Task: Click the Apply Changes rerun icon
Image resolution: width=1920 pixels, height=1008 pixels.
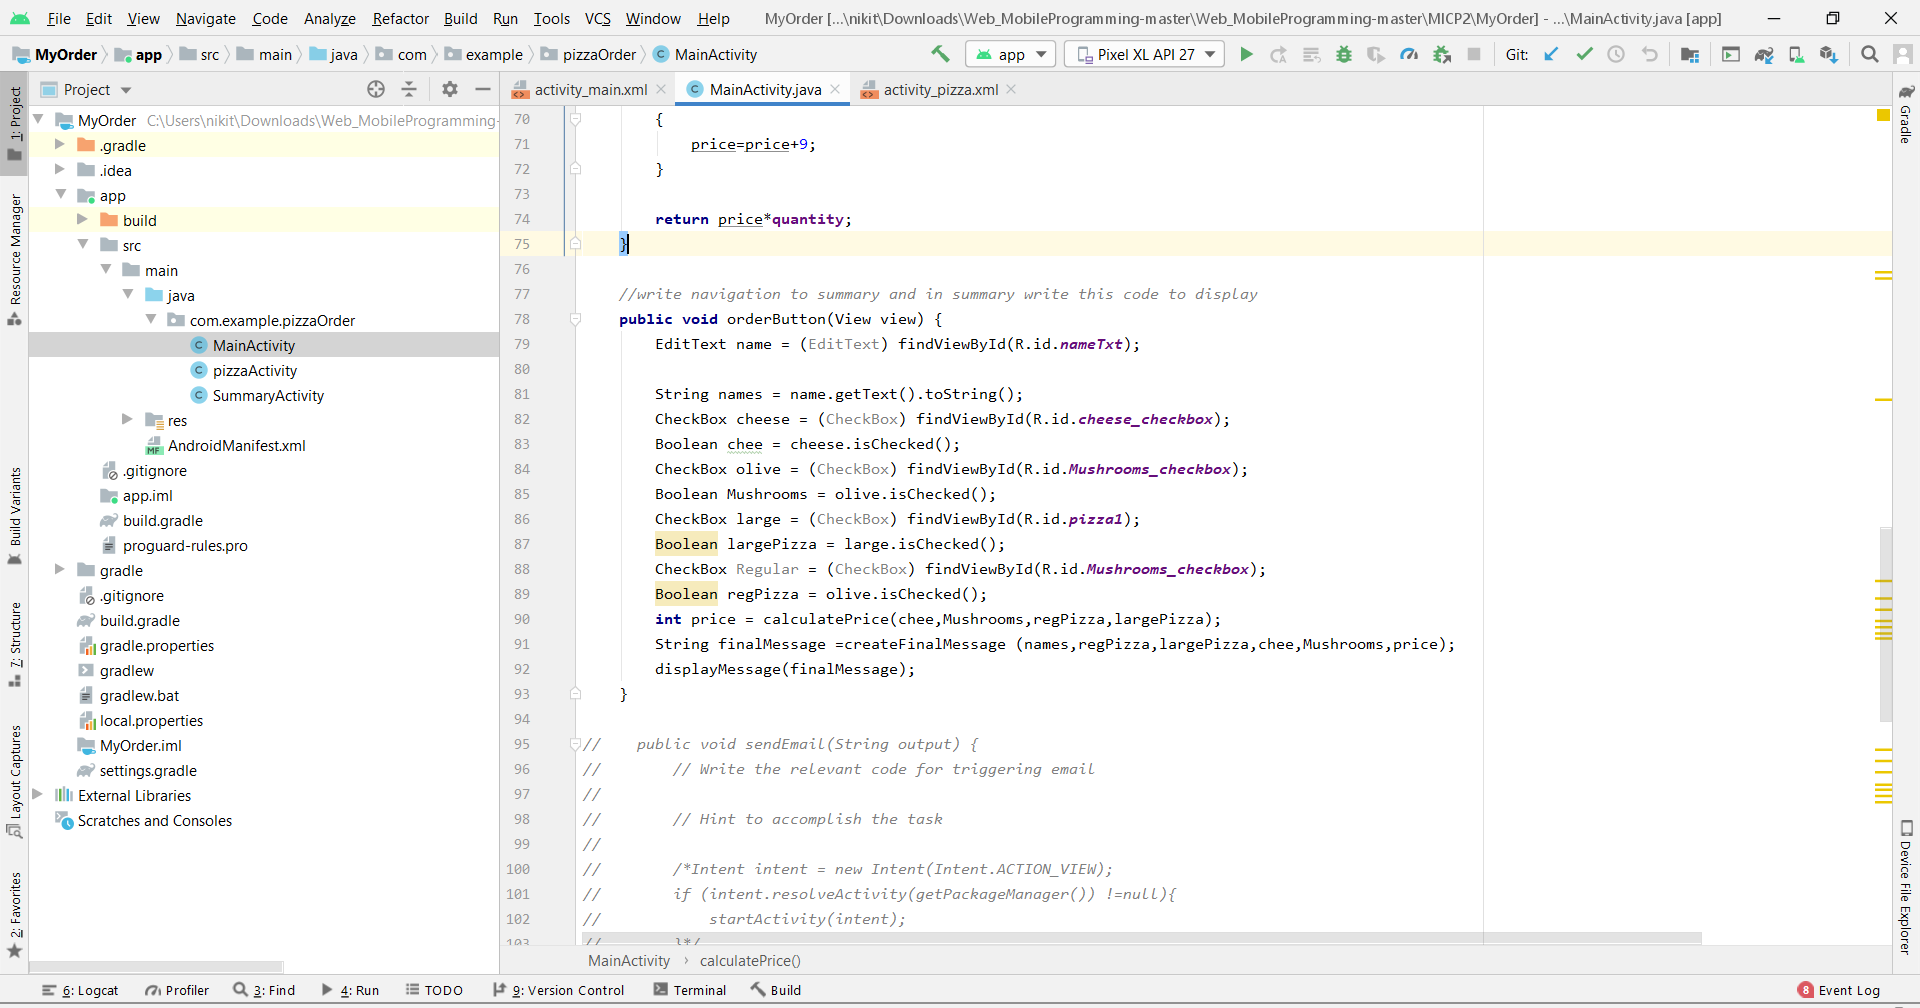Action: tap(1278, 54)
